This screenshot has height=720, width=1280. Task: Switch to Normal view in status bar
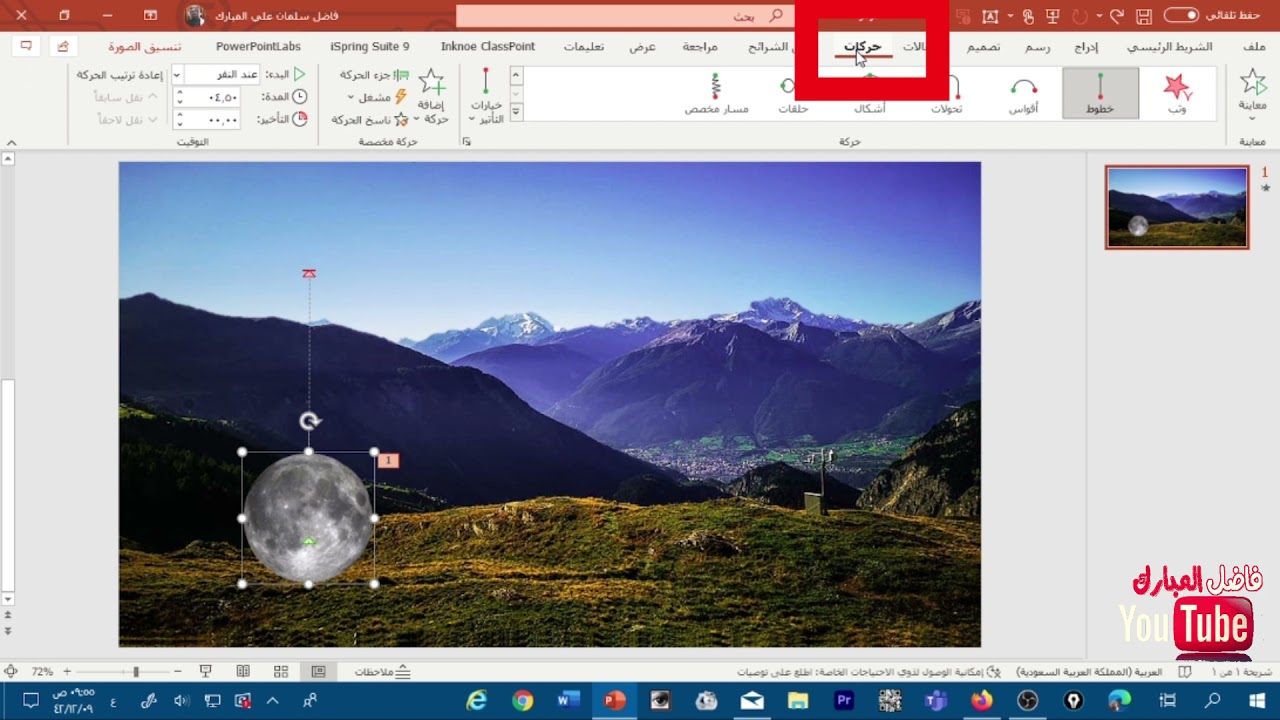click(x=318, y=672)
